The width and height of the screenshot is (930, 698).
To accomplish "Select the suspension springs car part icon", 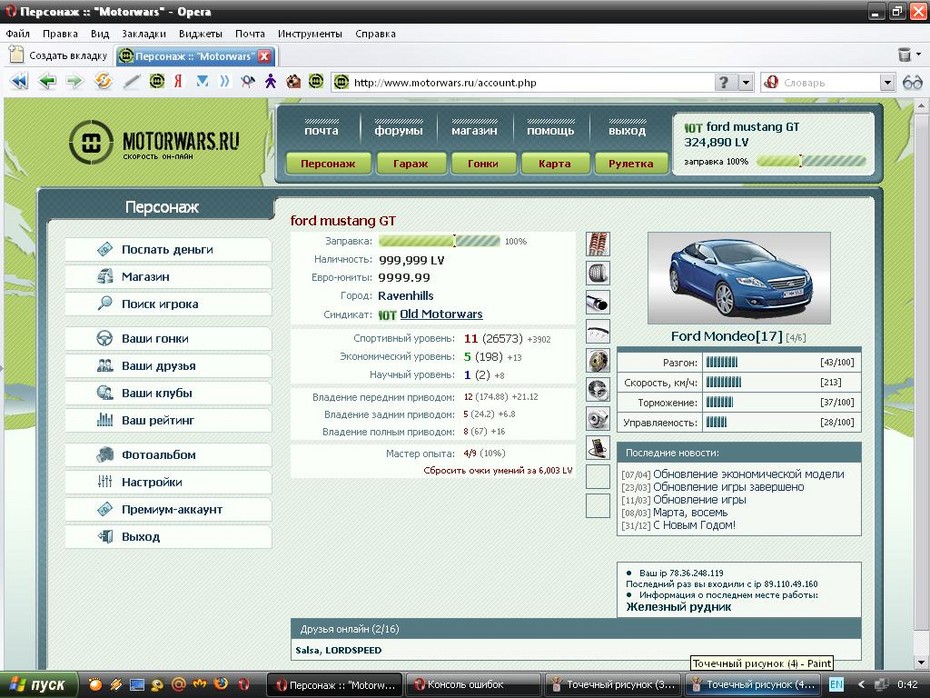I will point(598,244).
